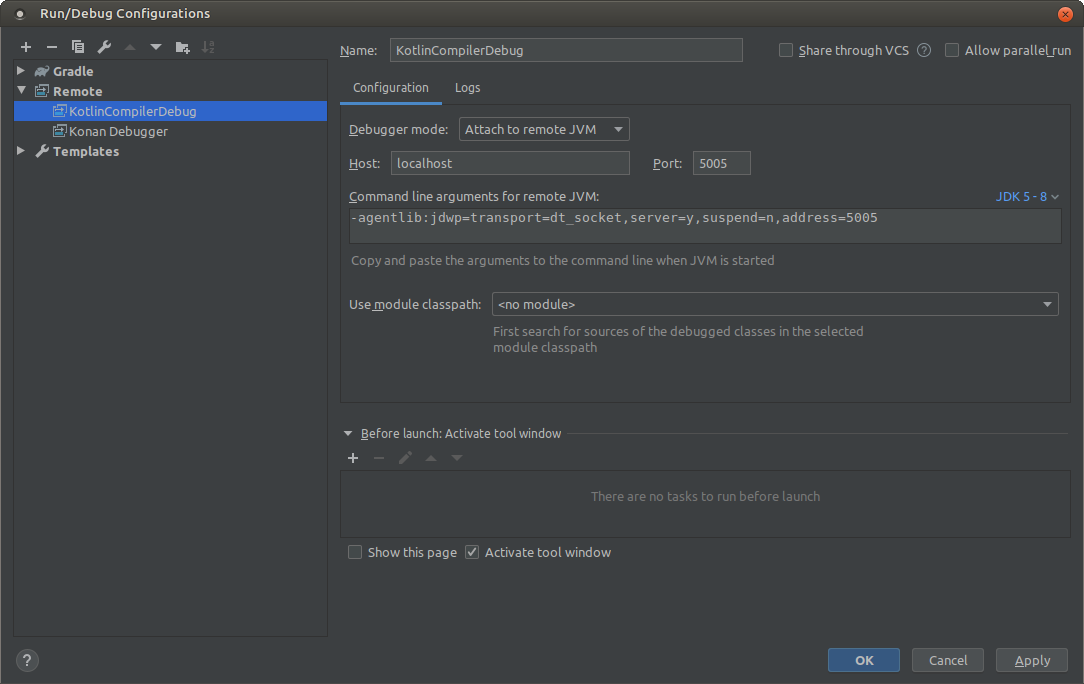Expand the Gradle tree node

click(21, 71)
